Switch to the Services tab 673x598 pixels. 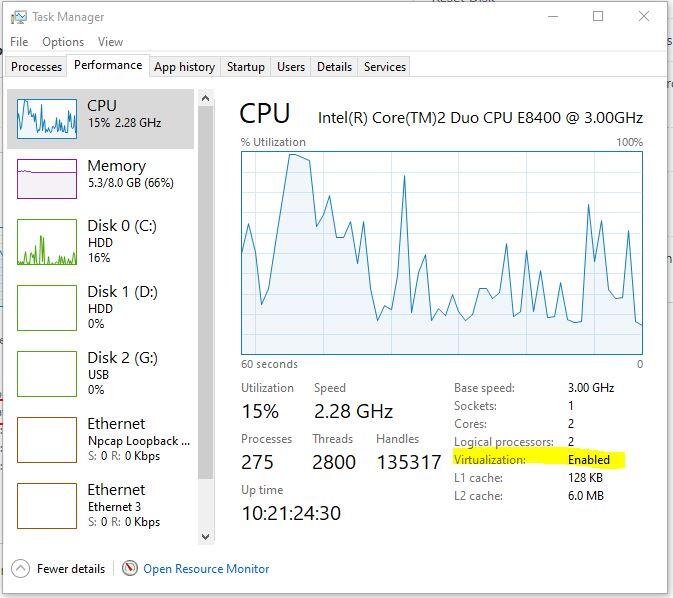click(x=385, y=67)
